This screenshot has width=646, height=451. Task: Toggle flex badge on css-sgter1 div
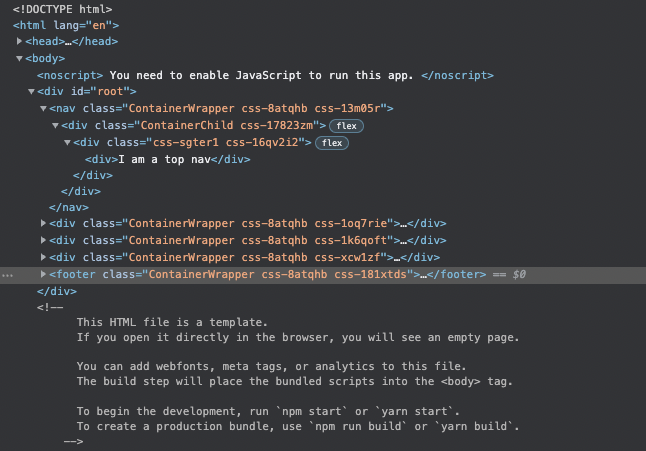[x=332, y=143]
